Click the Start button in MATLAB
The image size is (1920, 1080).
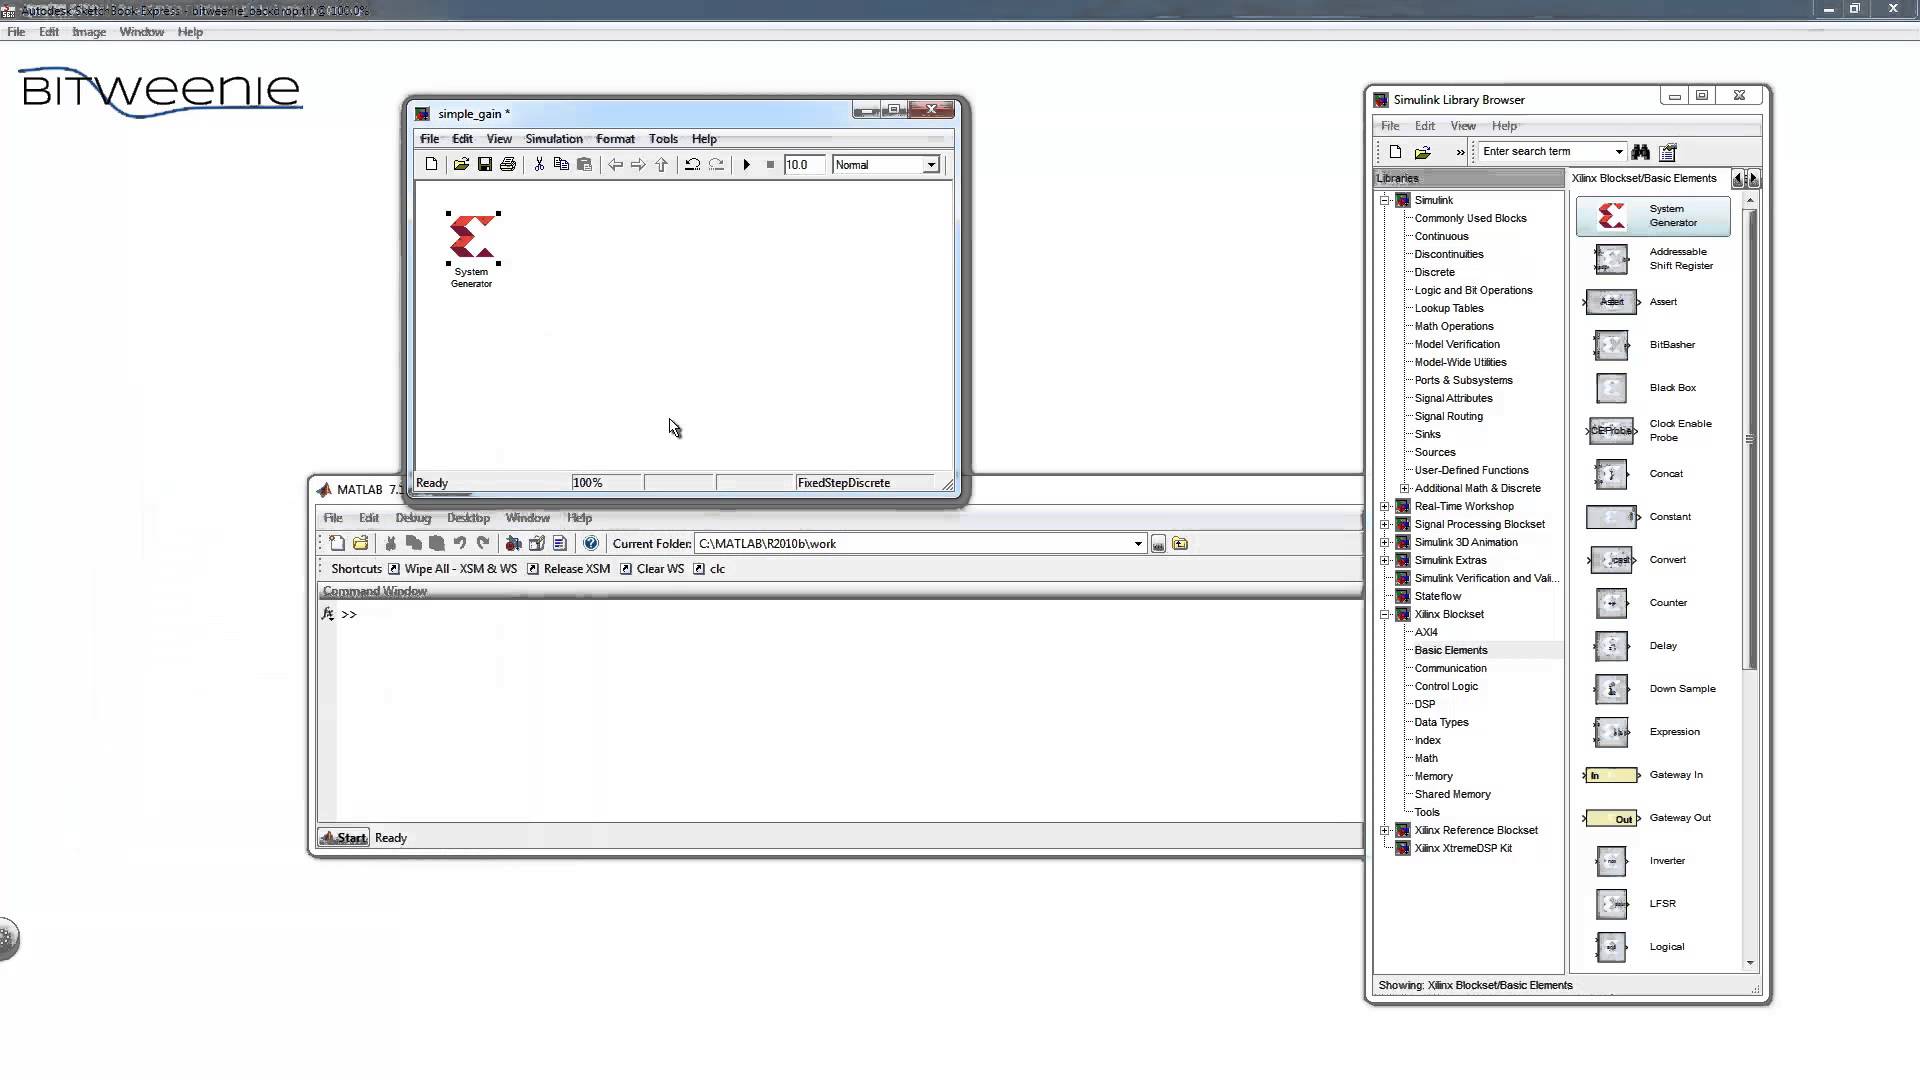[343, 837]
